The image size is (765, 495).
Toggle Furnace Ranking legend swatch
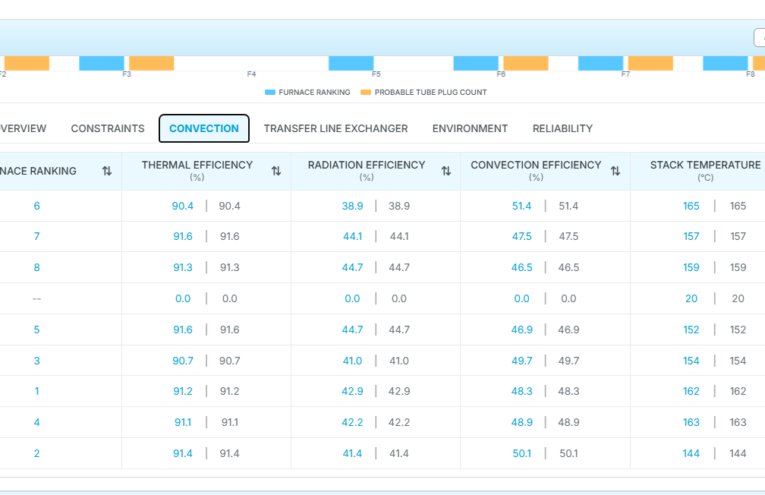(270, 92)
